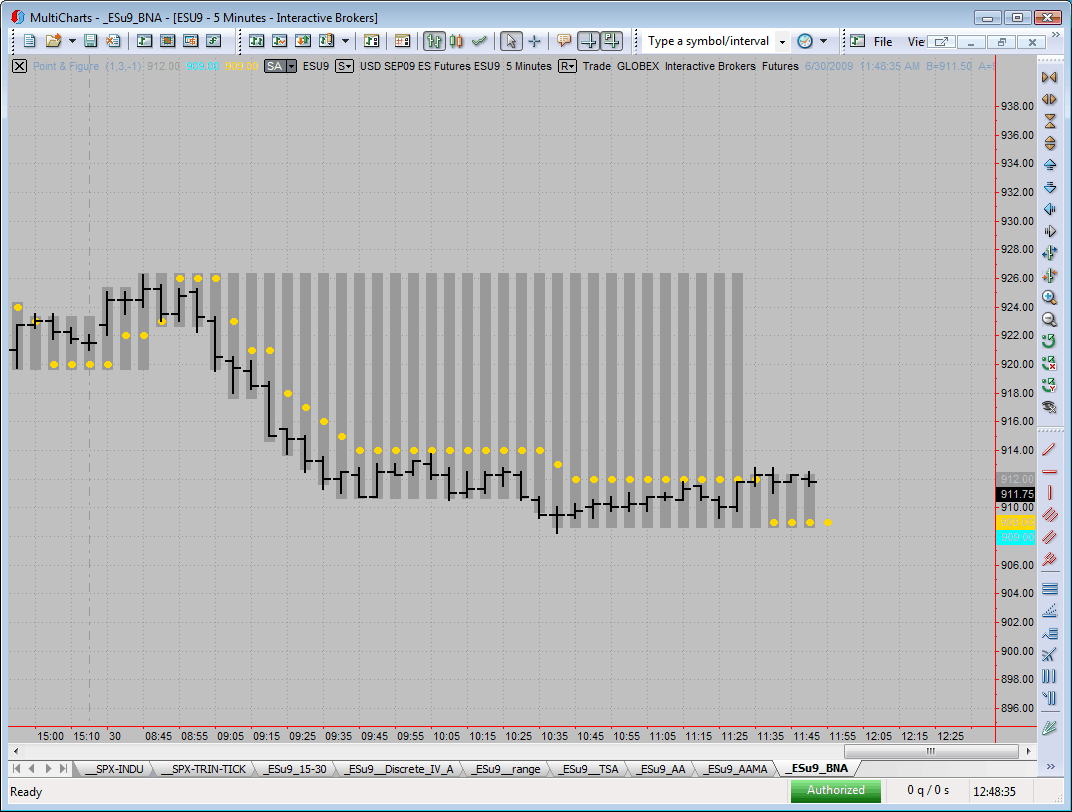Jump to first workspace tab arrow
The height and width of the screenshot is (812, 1072).
[x=16, y=769]
